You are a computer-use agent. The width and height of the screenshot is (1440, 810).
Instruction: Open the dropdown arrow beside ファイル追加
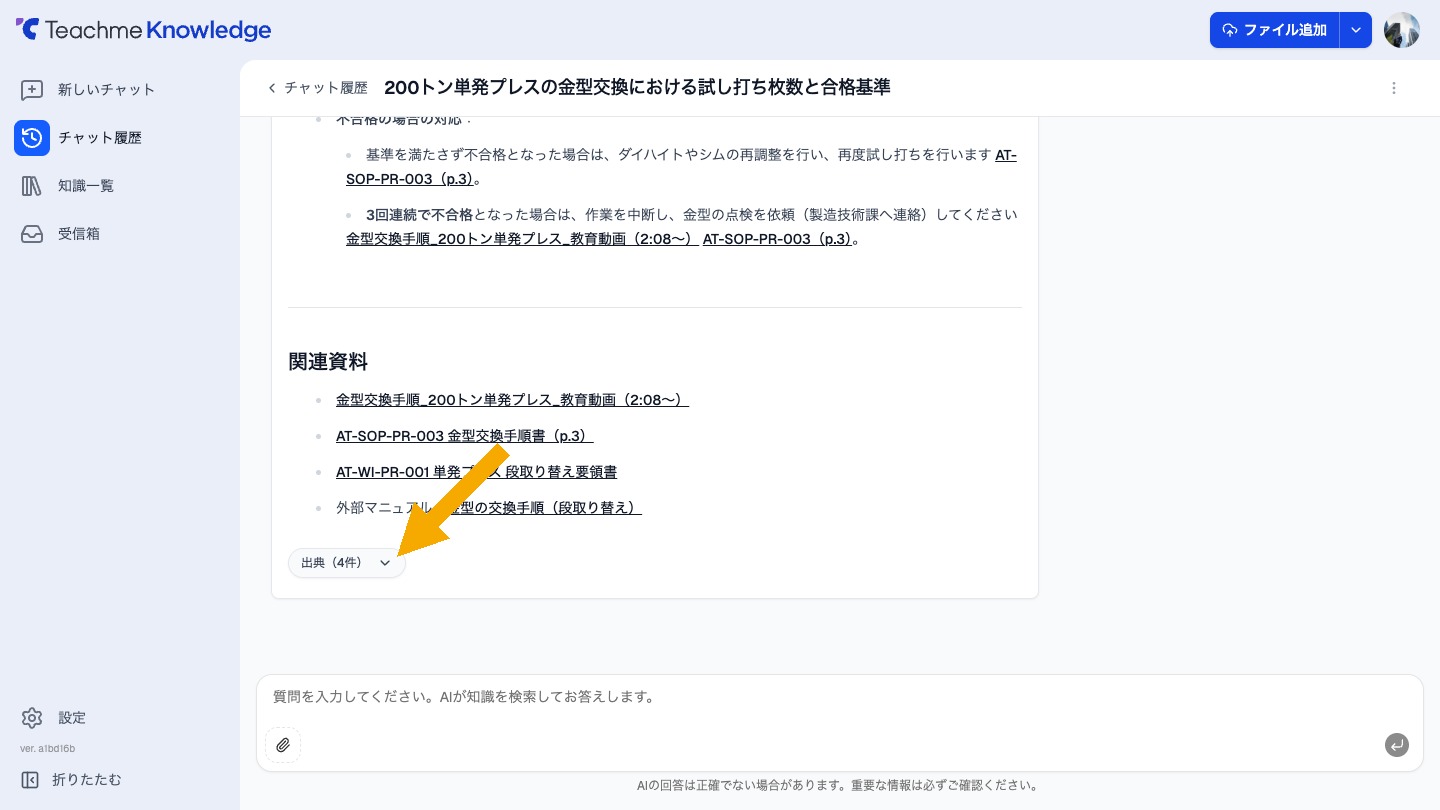[x=1356, y=30]
